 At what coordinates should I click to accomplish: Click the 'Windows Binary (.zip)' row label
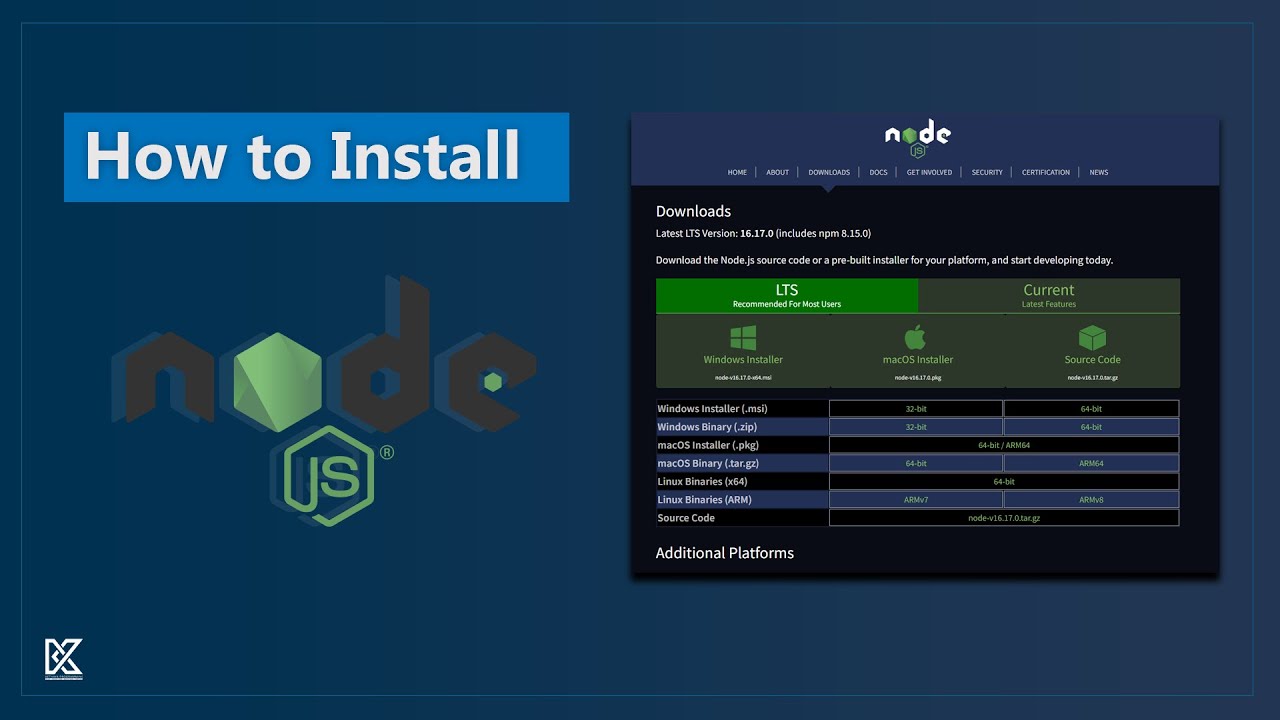pos(707,427)
